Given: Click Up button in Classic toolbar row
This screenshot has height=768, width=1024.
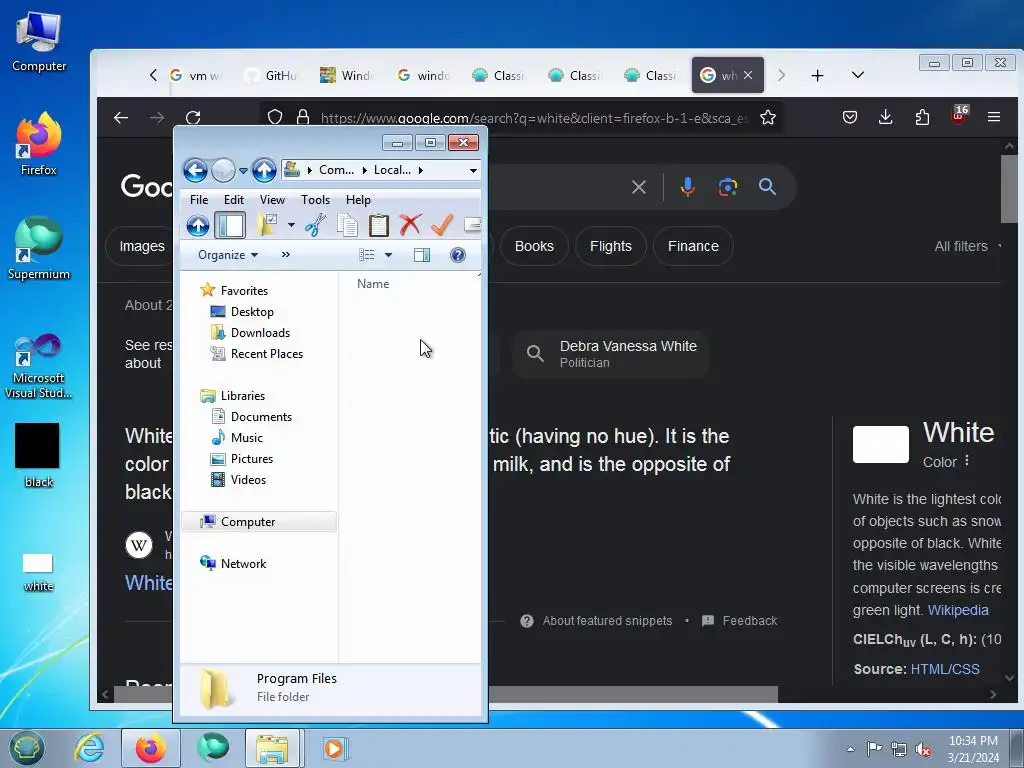Looking at the screenshot, I should pyautogui.click(x=198, y=225).
